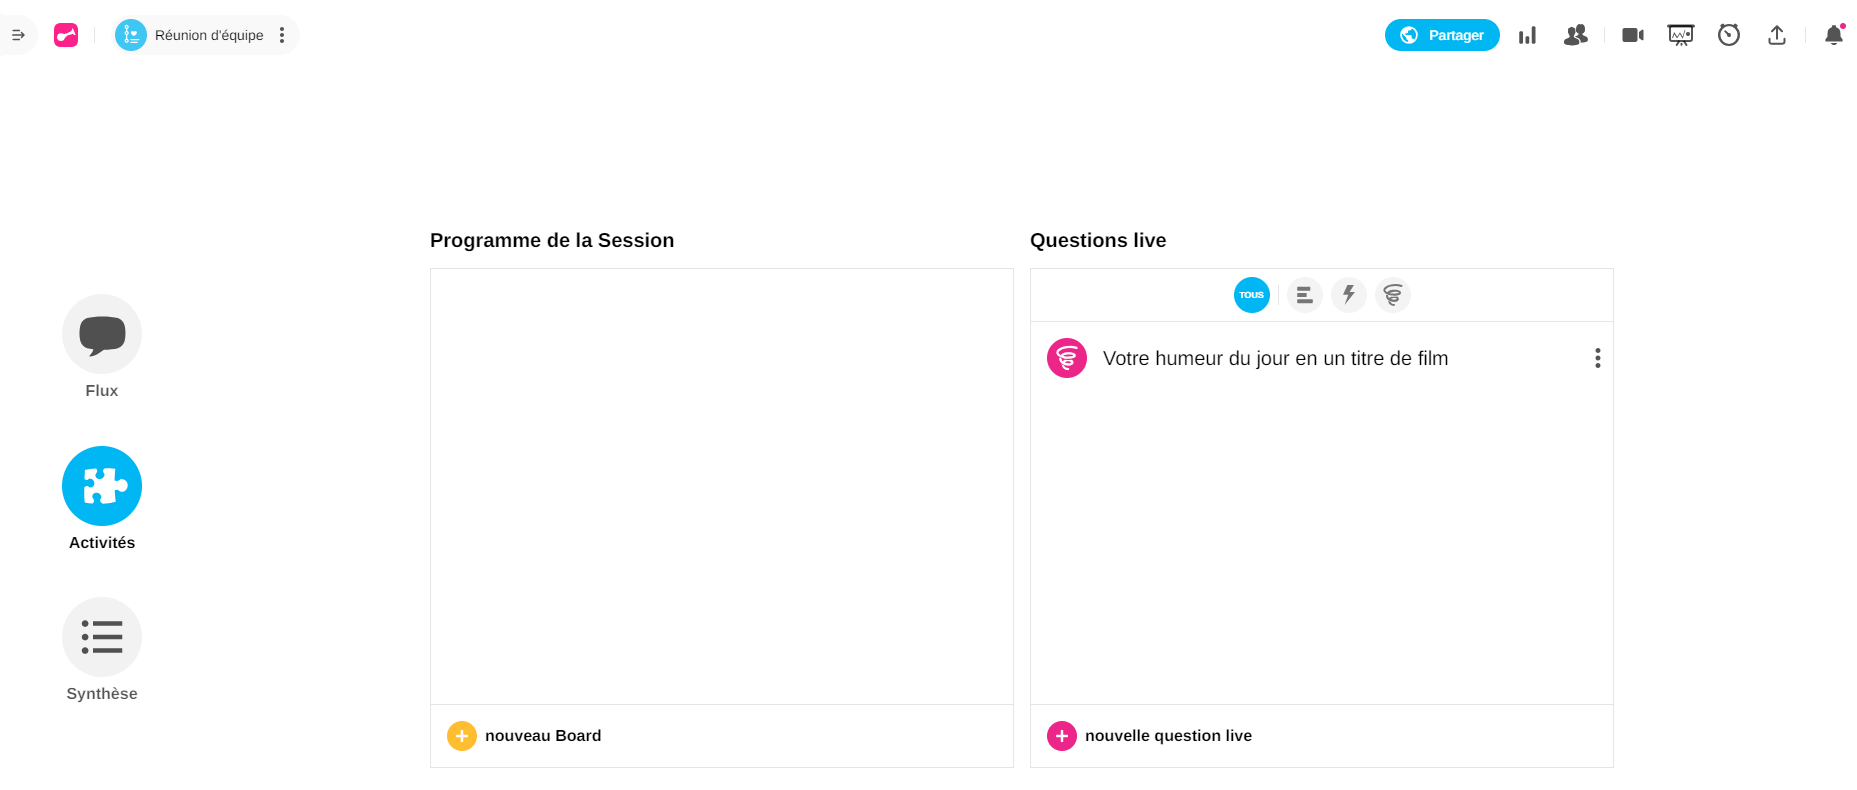Filter live questions by poll type

[1304, 295]
